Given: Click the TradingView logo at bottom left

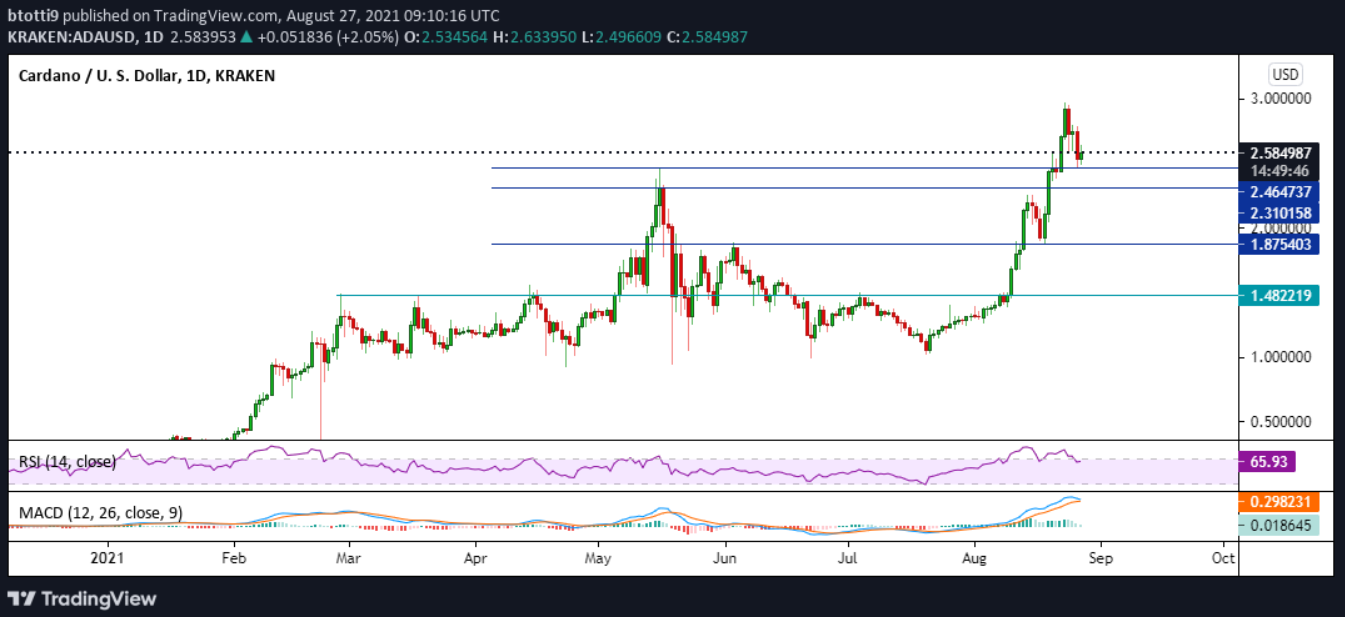Looking at the screenshot, I should pos(83,599).
